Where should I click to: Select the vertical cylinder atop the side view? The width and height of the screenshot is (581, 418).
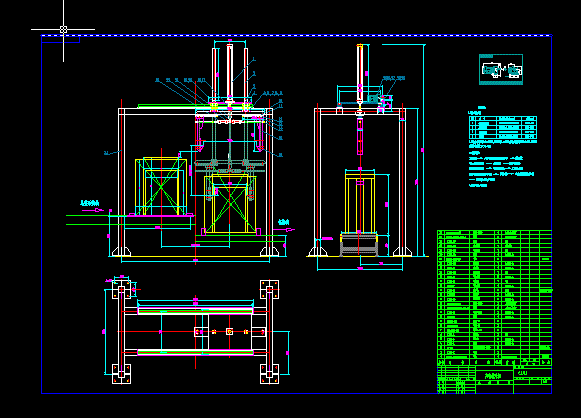tap(360, 73)
